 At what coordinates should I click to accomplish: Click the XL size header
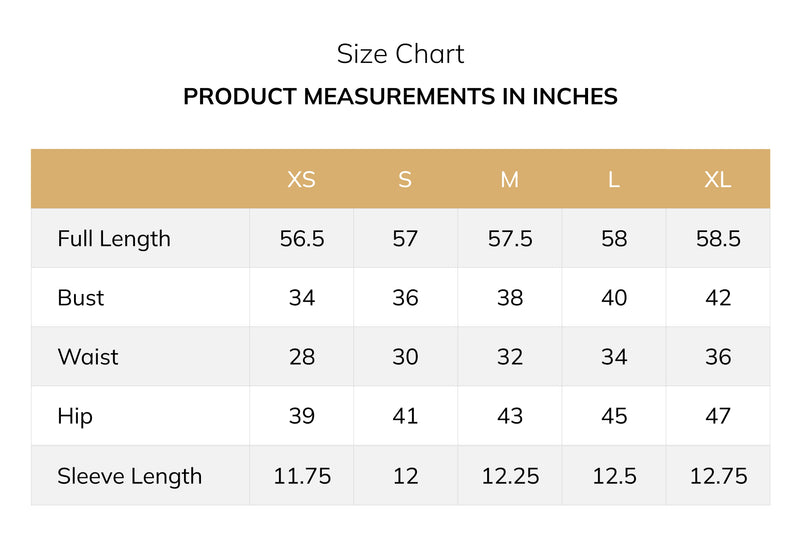coord(718,180)
